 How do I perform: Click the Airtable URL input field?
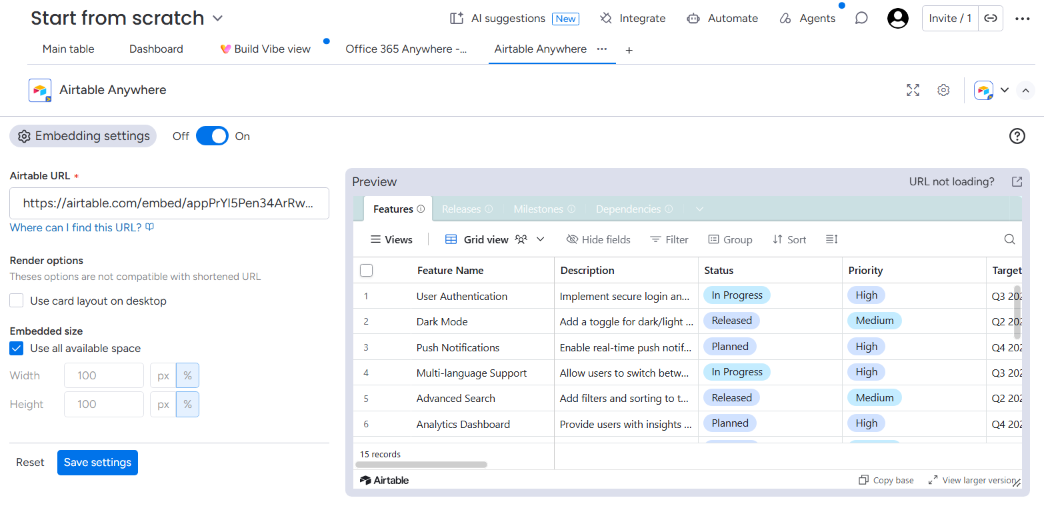pyautogui.click(x=169, y=203)
